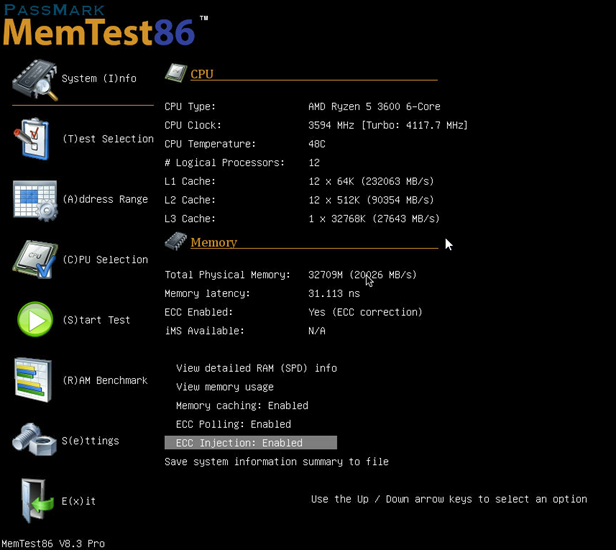Click the PassMark MemTest86 logo

105,25
